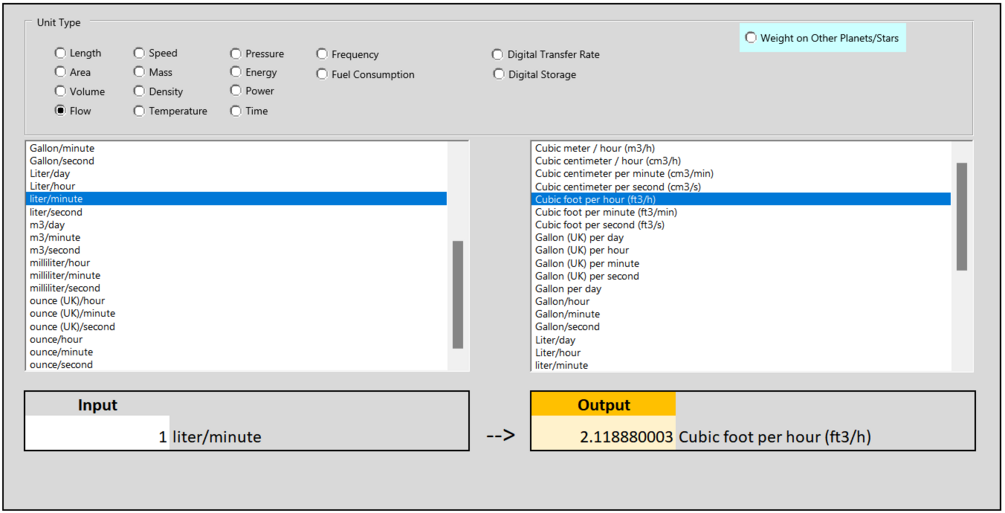Enable Weight on Other Planets/Stars option
The image size is (1005, 513).
tap(751, 38)
